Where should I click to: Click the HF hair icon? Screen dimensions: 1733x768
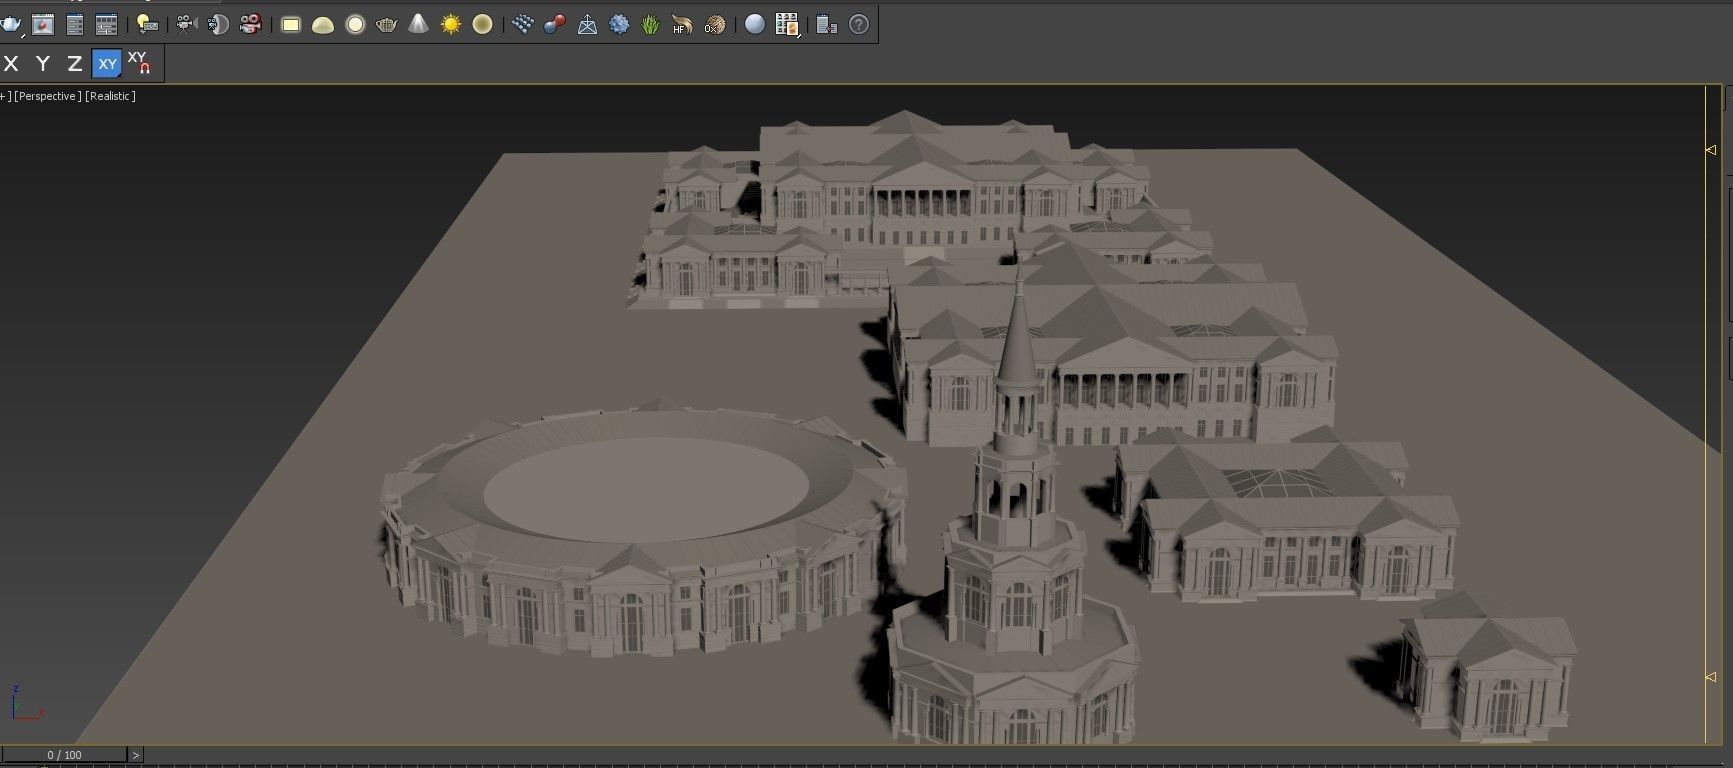pos(682,24)
